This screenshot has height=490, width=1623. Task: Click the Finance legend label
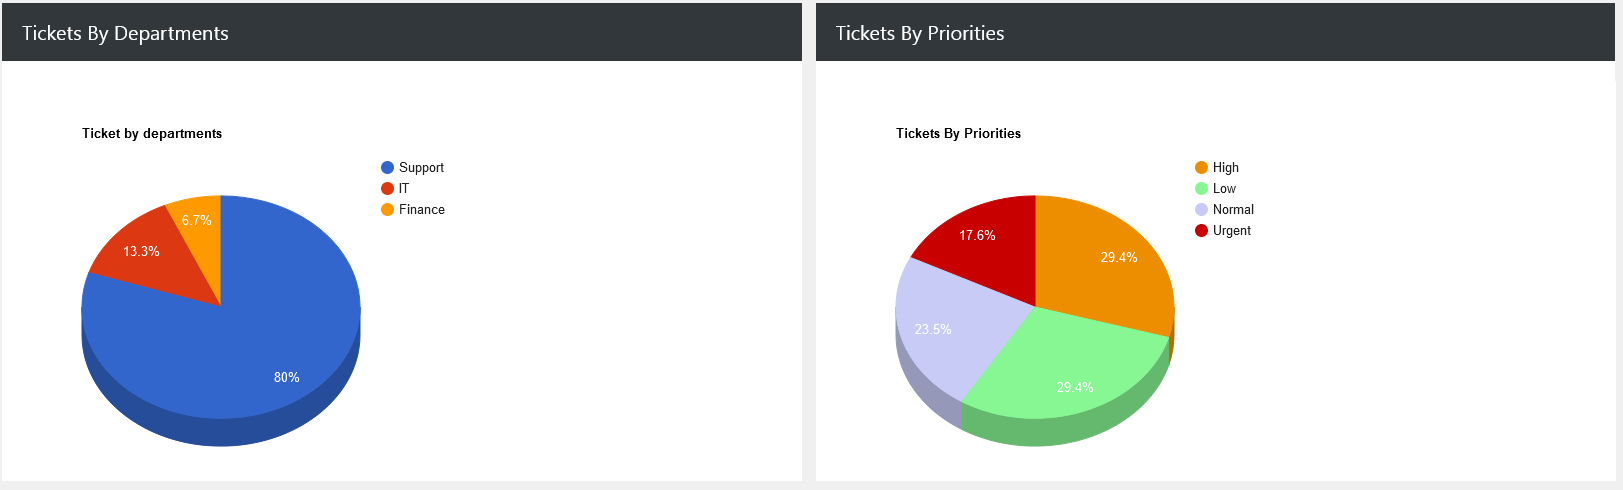tap(421, 210)
